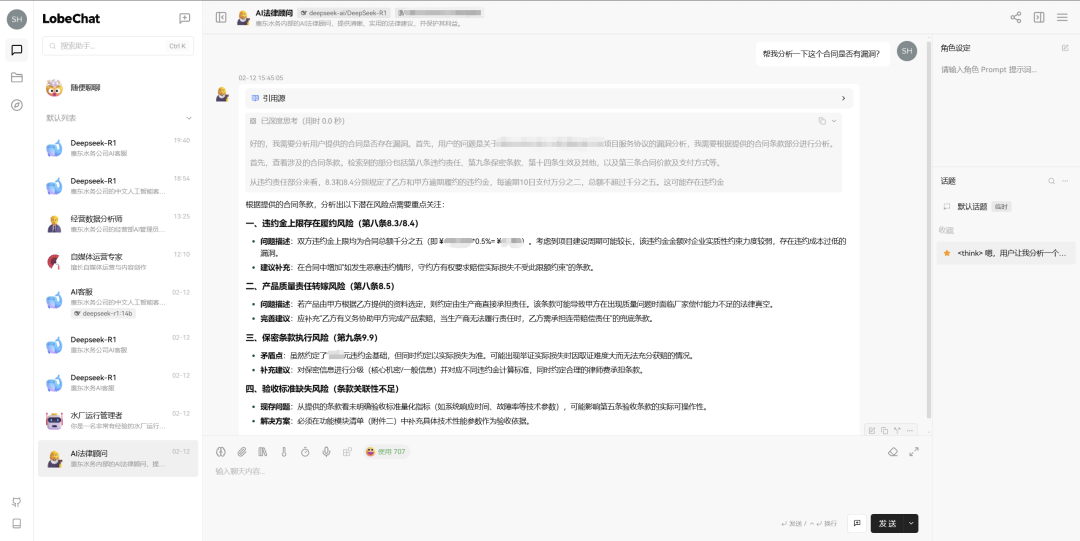Open the Files folder icon in sidebar
Screen dimensions: 1080x541
17,77
